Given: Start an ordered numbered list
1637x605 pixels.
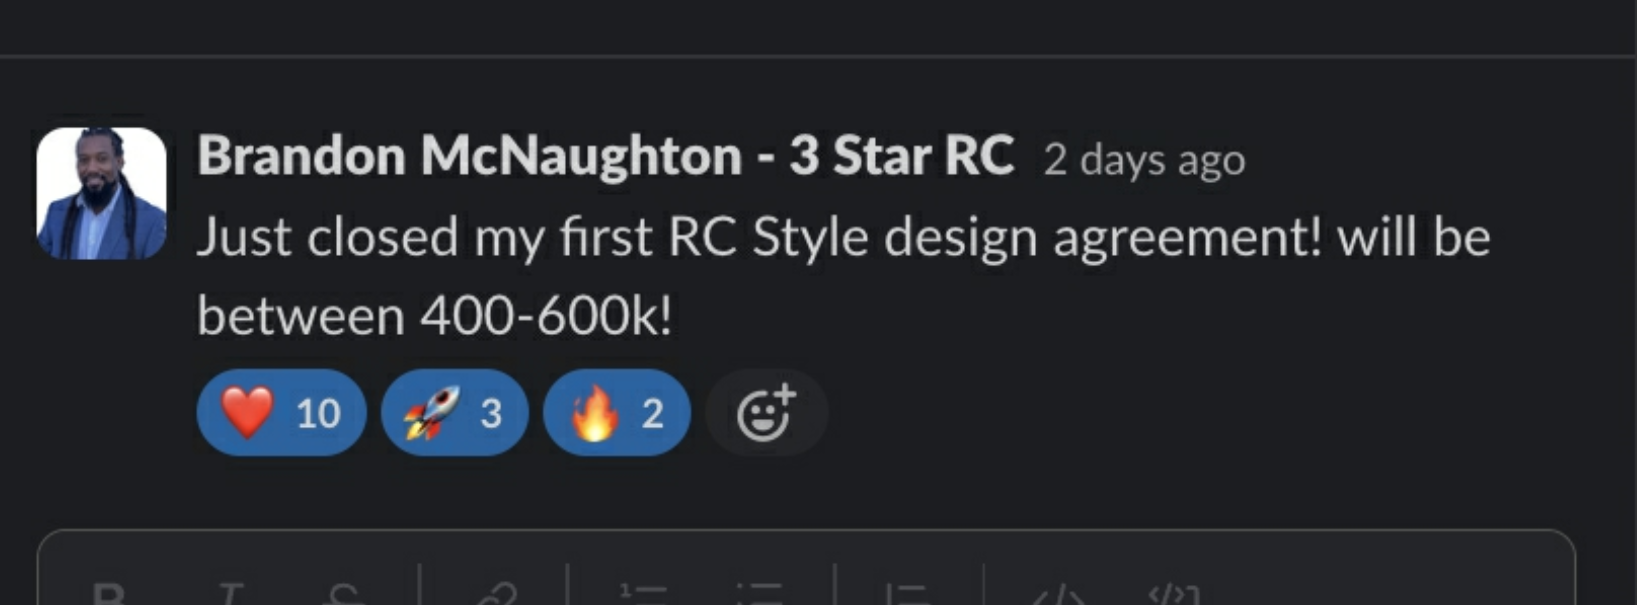Looking at the screenshot, I should tap(643, 594).
